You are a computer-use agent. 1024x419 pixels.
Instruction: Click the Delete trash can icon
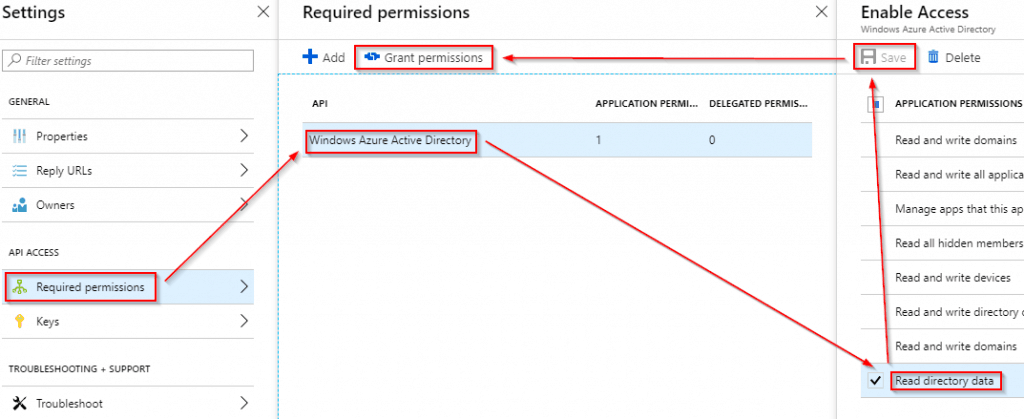[933, 57]
